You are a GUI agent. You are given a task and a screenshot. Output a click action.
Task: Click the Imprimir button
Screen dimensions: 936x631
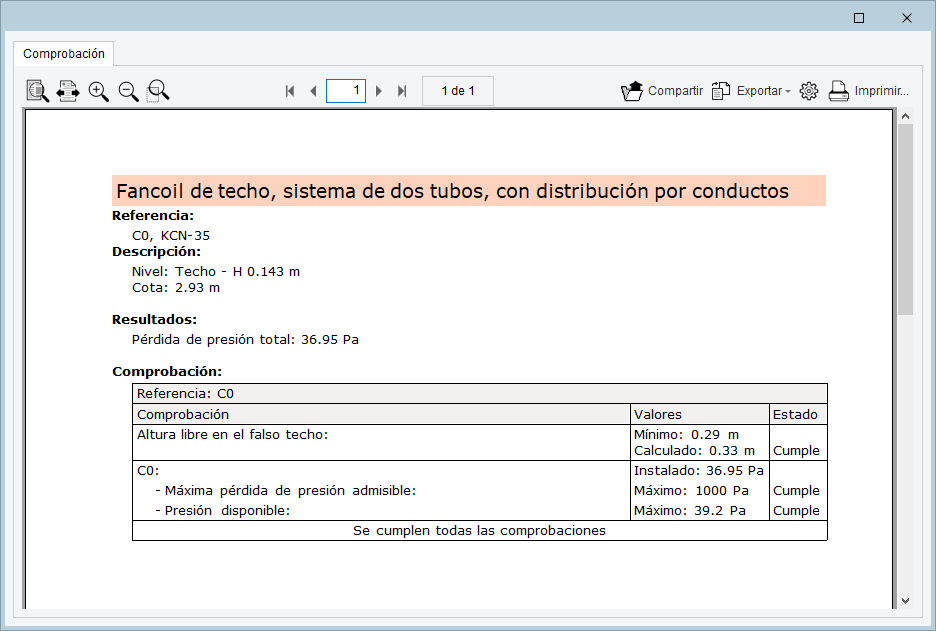tap(868, 91)
